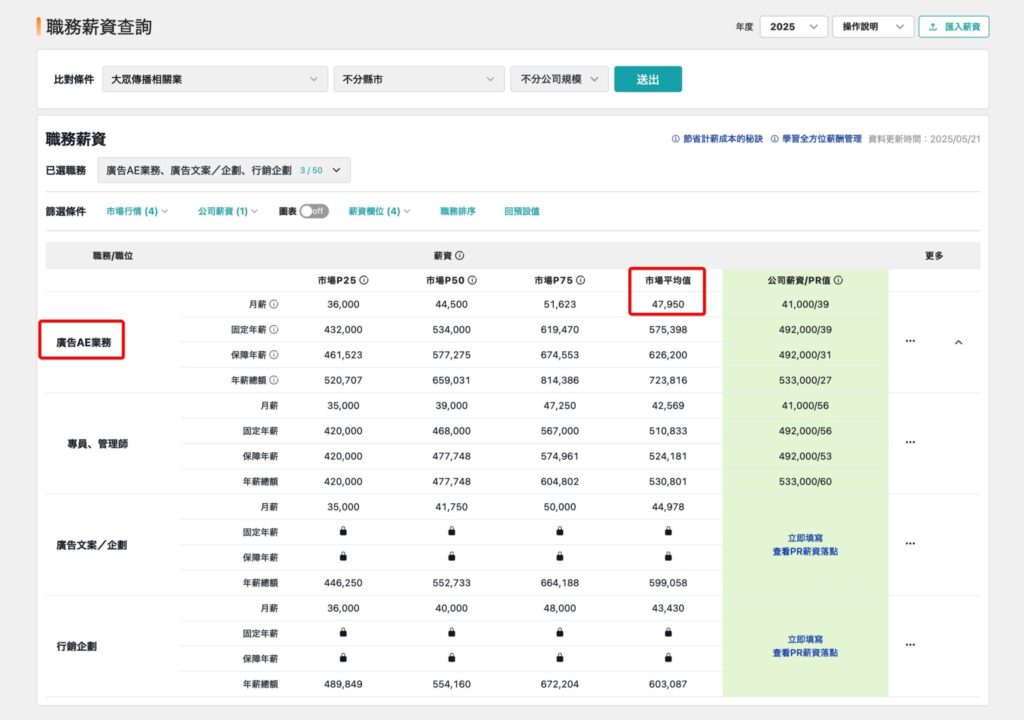Click the info icon next to 市場P75
This screenshot has width=1024, height=720.
coord(581,280)
